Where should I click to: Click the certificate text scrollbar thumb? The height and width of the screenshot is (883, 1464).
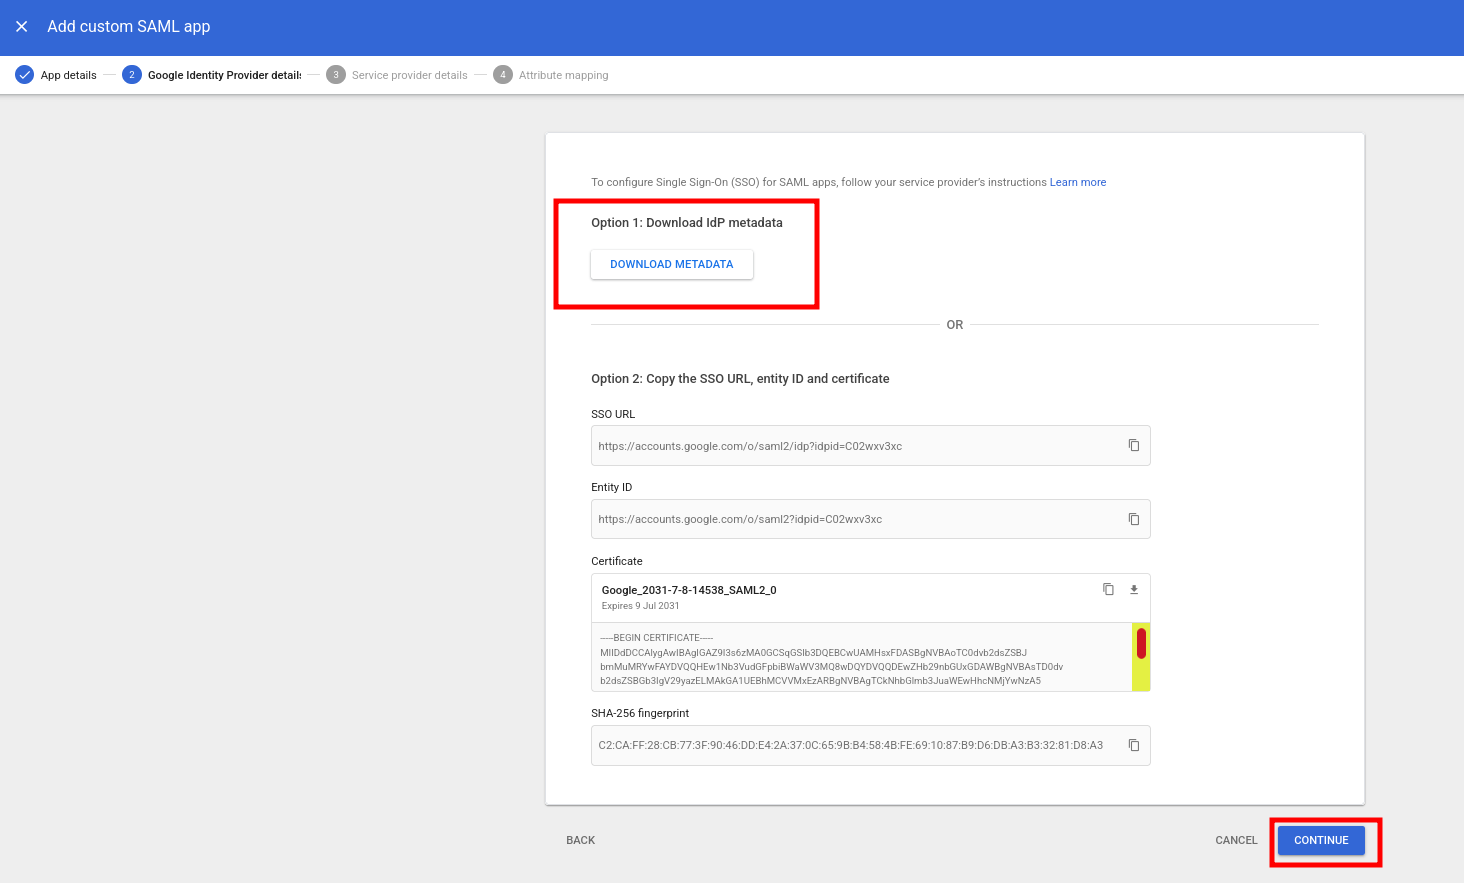(x=1141, y=643)
